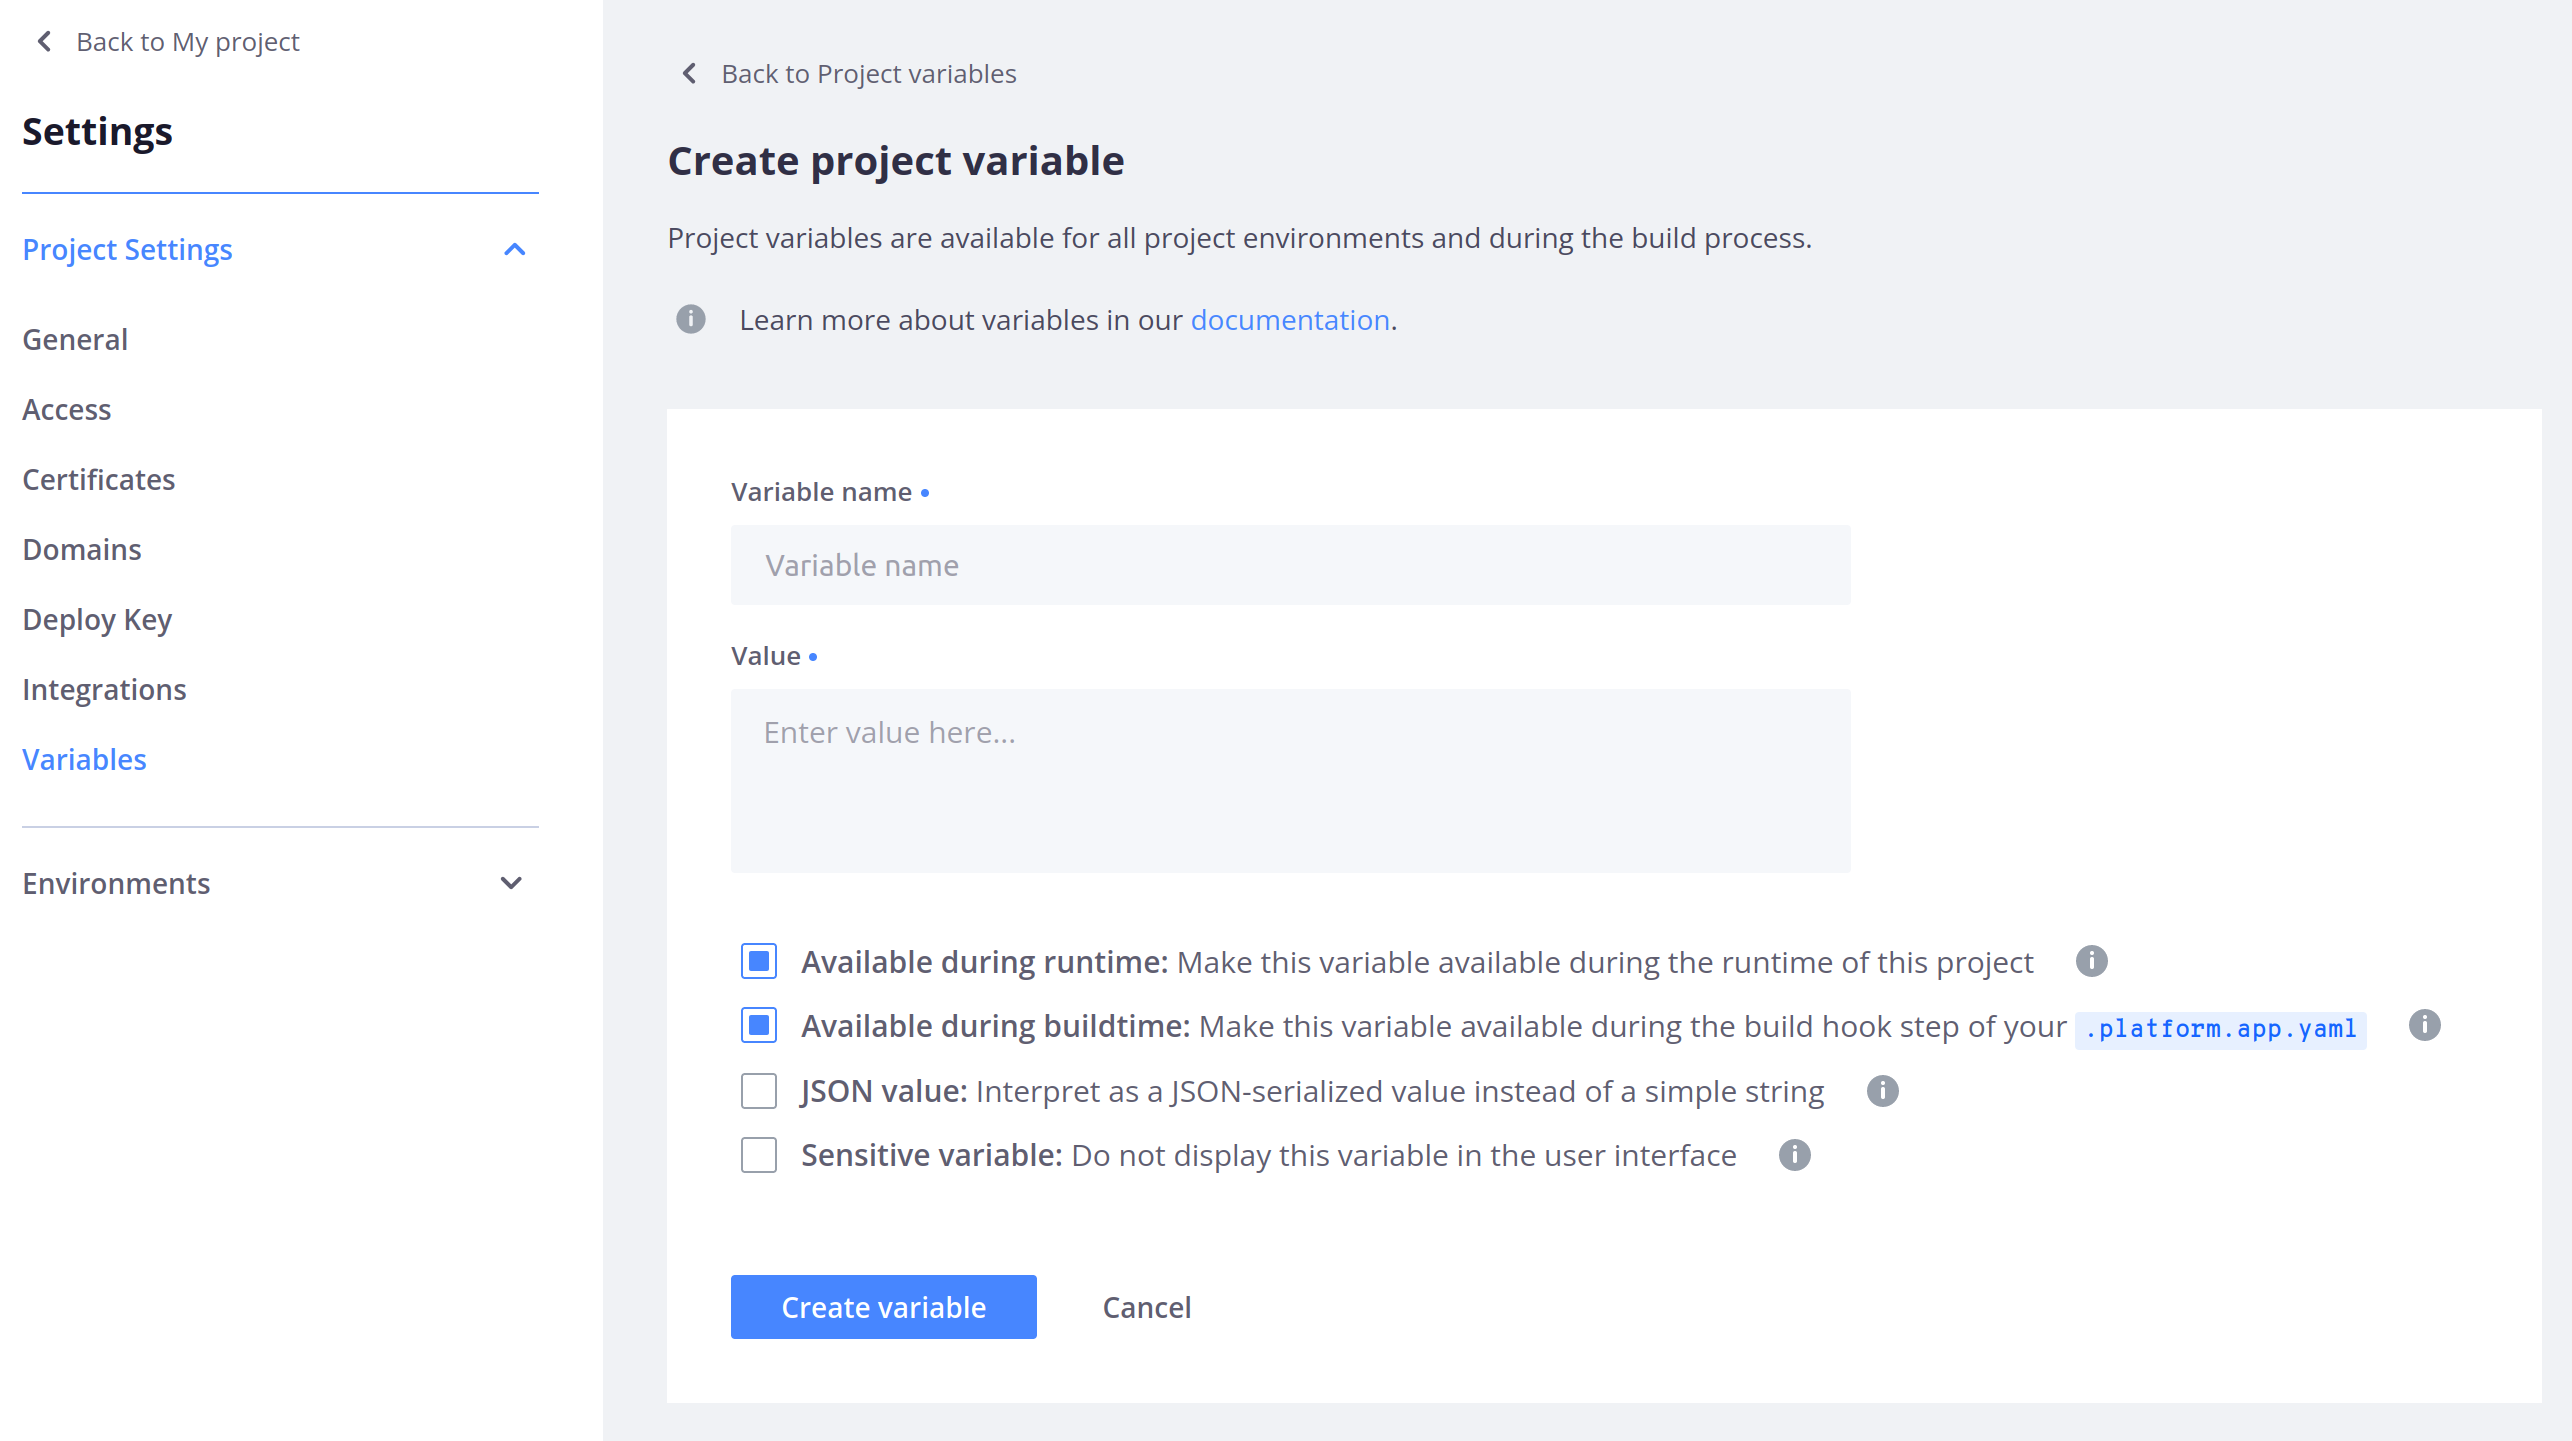The height and width of the screenshot is (1441, 2572).
Task: Click the info icon next to Learn more about variables
Action: pos(690,320)
